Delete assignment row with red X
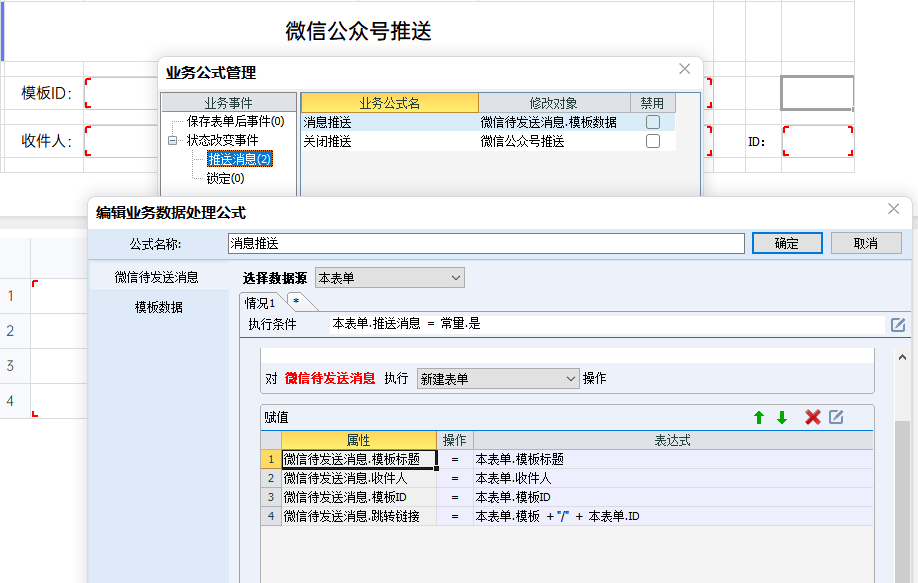Image resolution: width=918 pixels, height=583 pixels. 813,417
